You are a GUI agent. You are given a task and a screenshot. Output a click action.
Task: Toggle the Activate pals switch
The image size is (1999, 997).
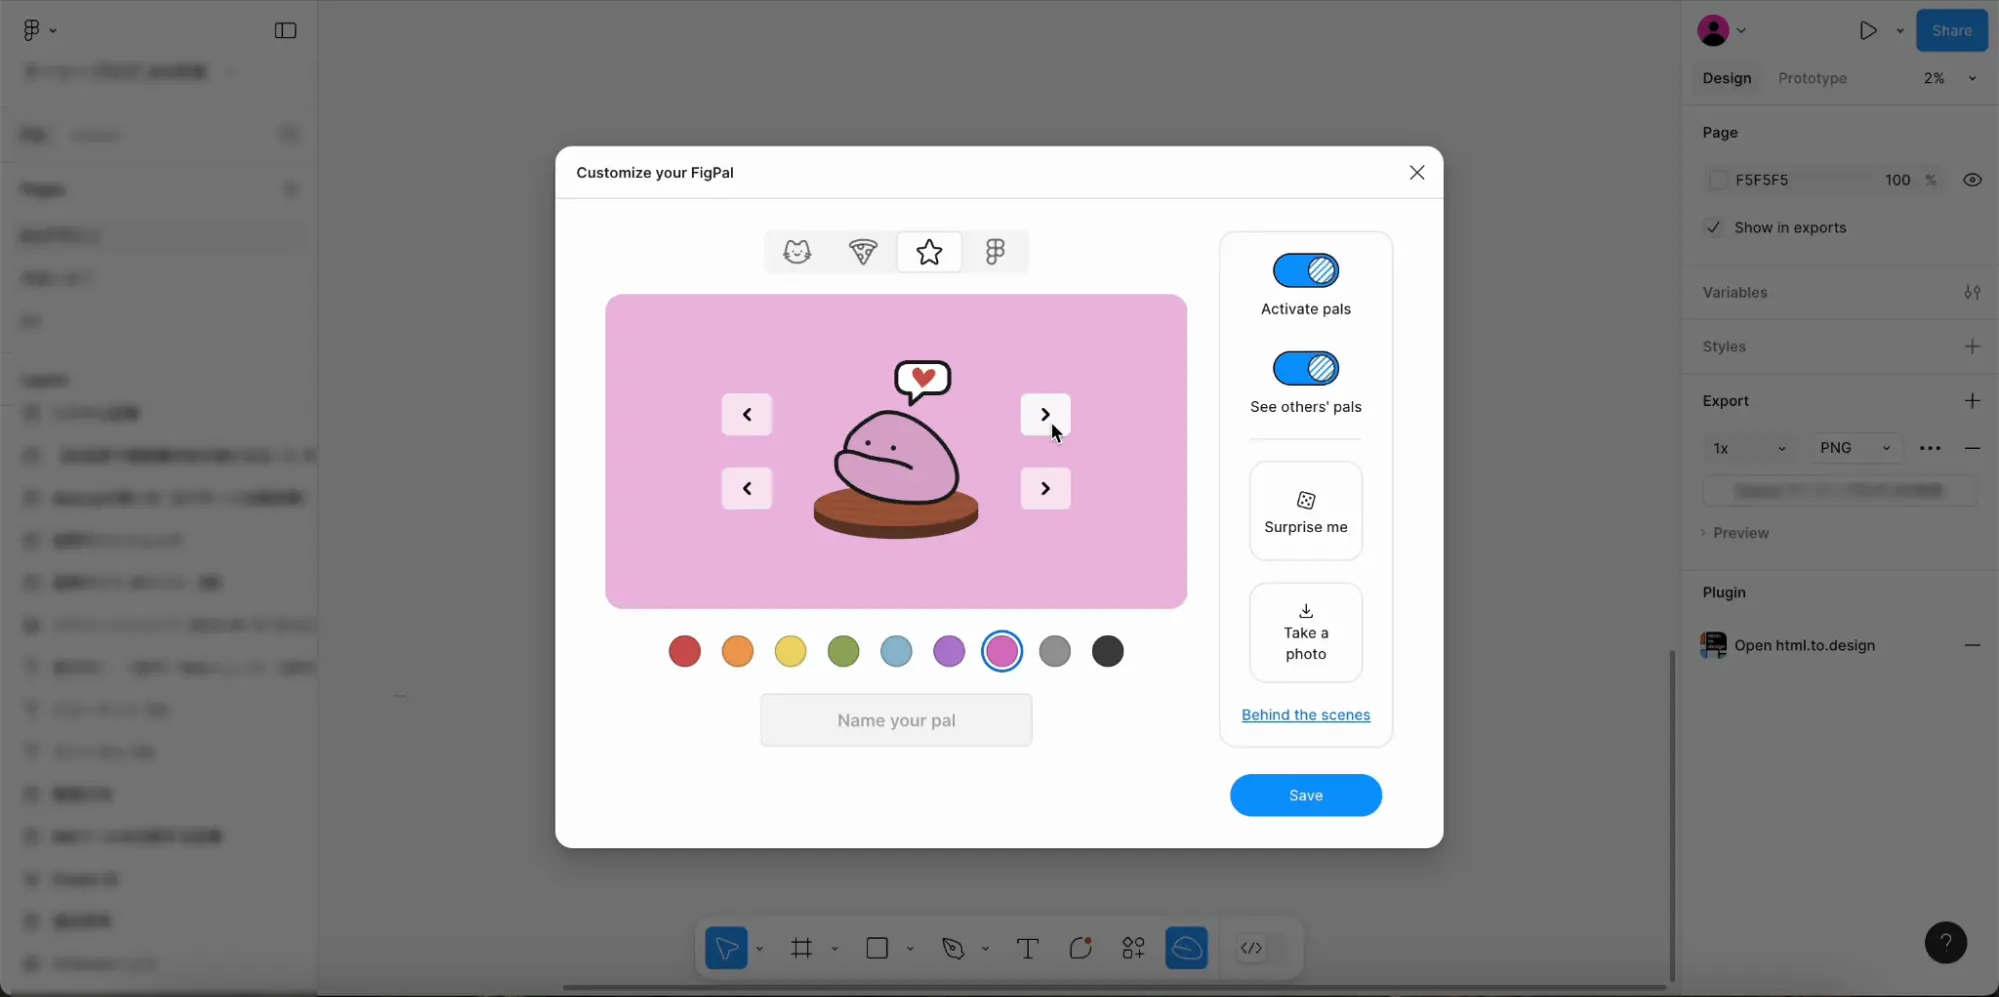tap(1306, 270)
